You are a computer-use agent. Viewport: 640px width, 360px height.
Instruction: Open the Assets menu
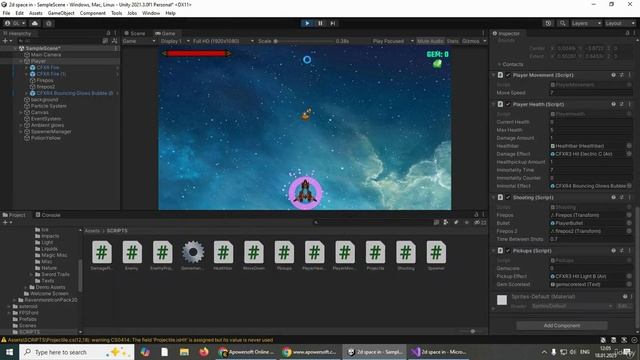36,13
